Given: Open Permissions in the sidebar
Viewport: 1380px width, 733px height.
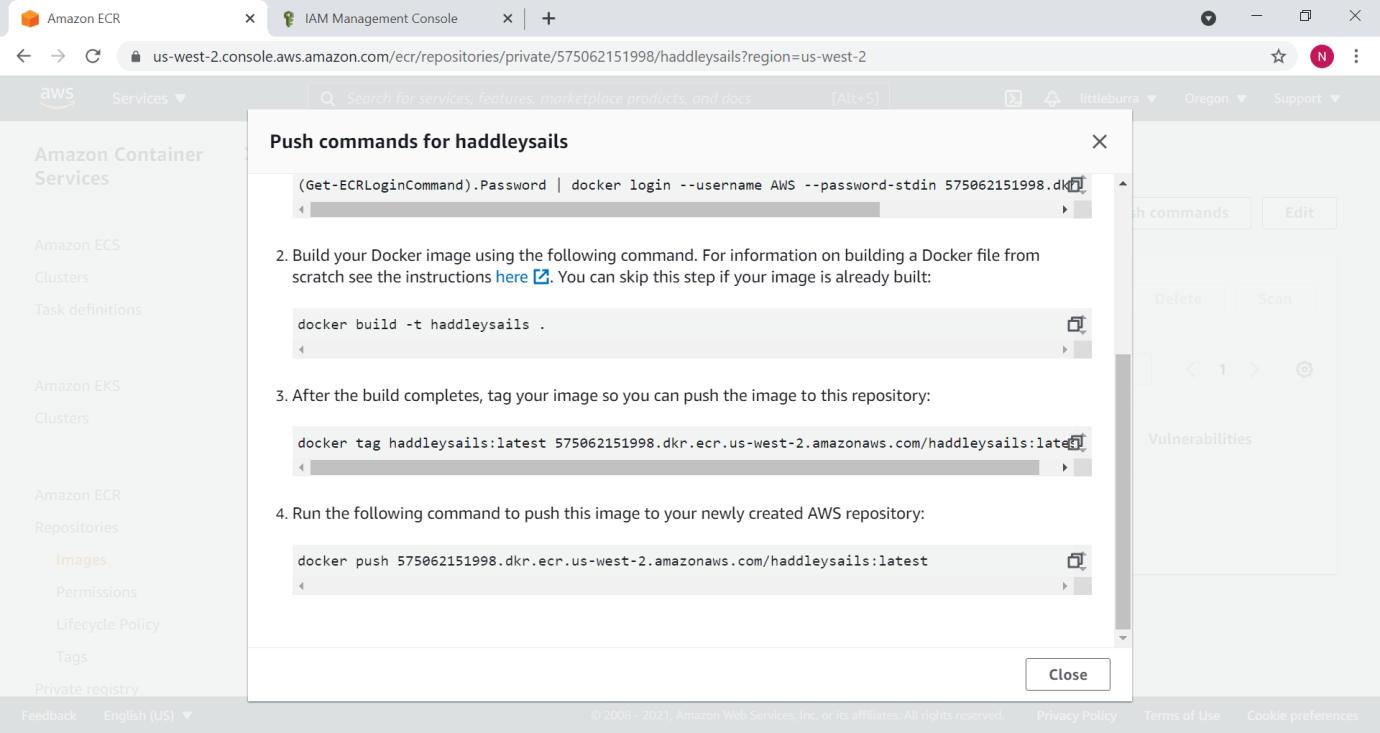Looking at the screenshot, I should coord(96,592).
